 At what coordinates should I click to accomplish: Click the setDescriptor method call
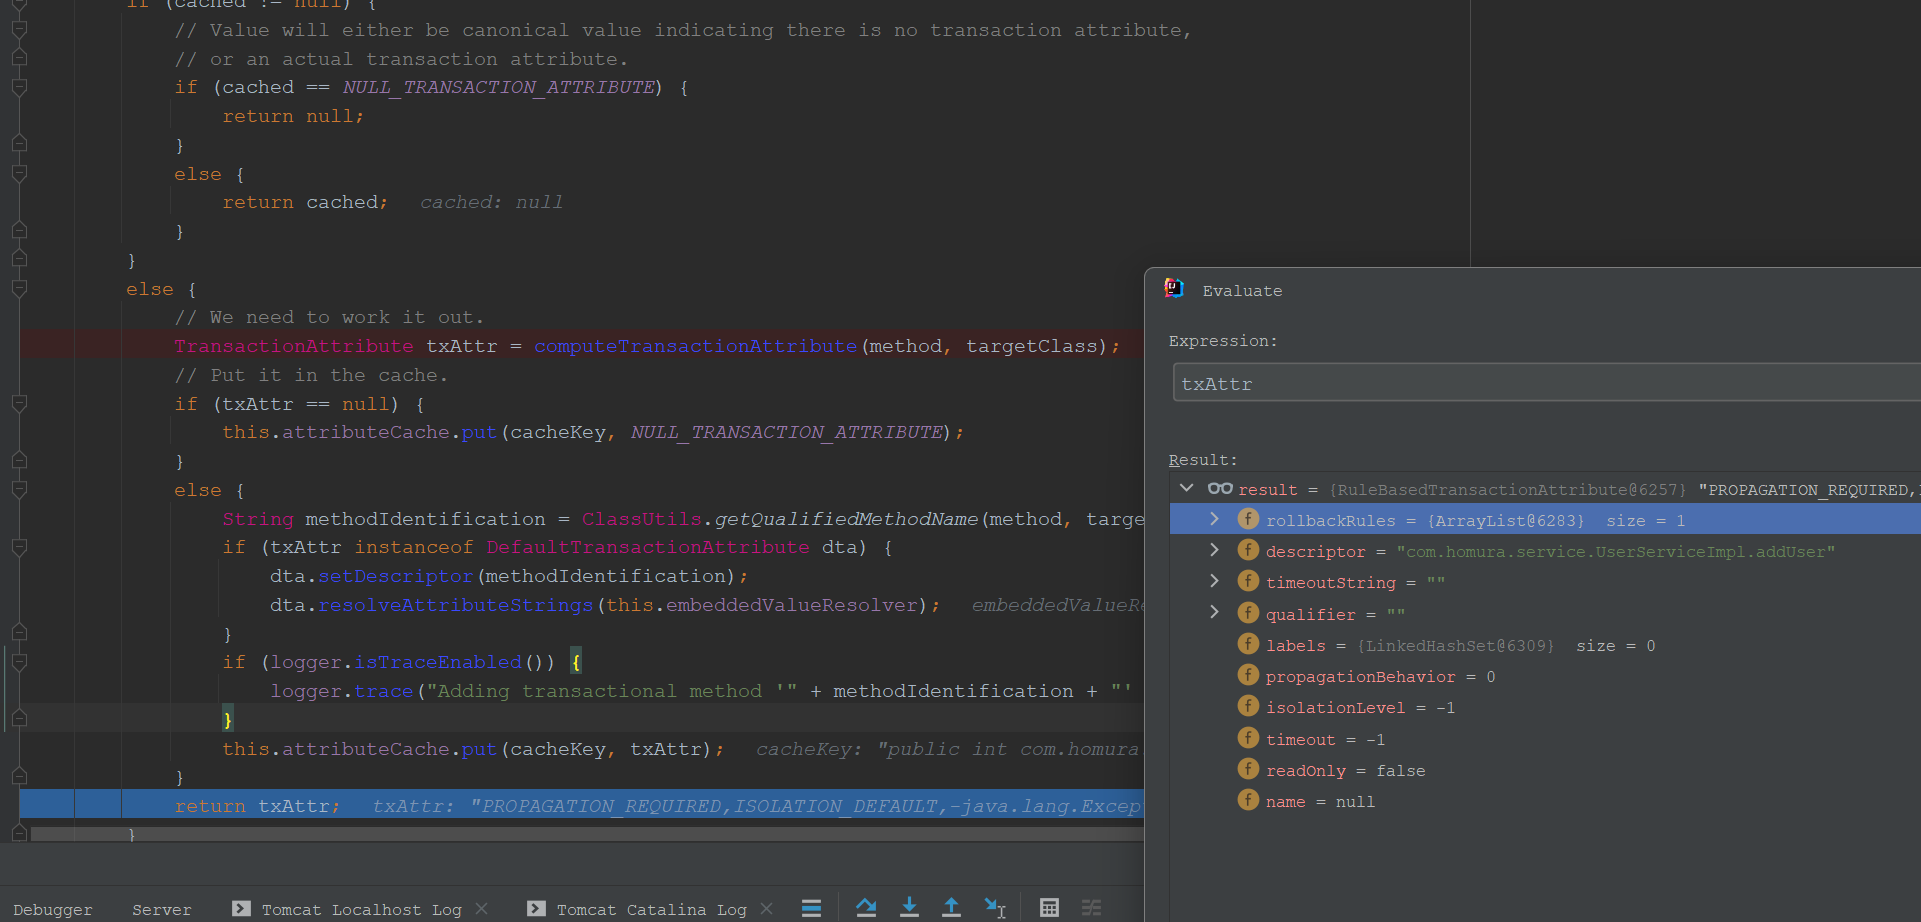pyautogui.click(x=395, y=576)
